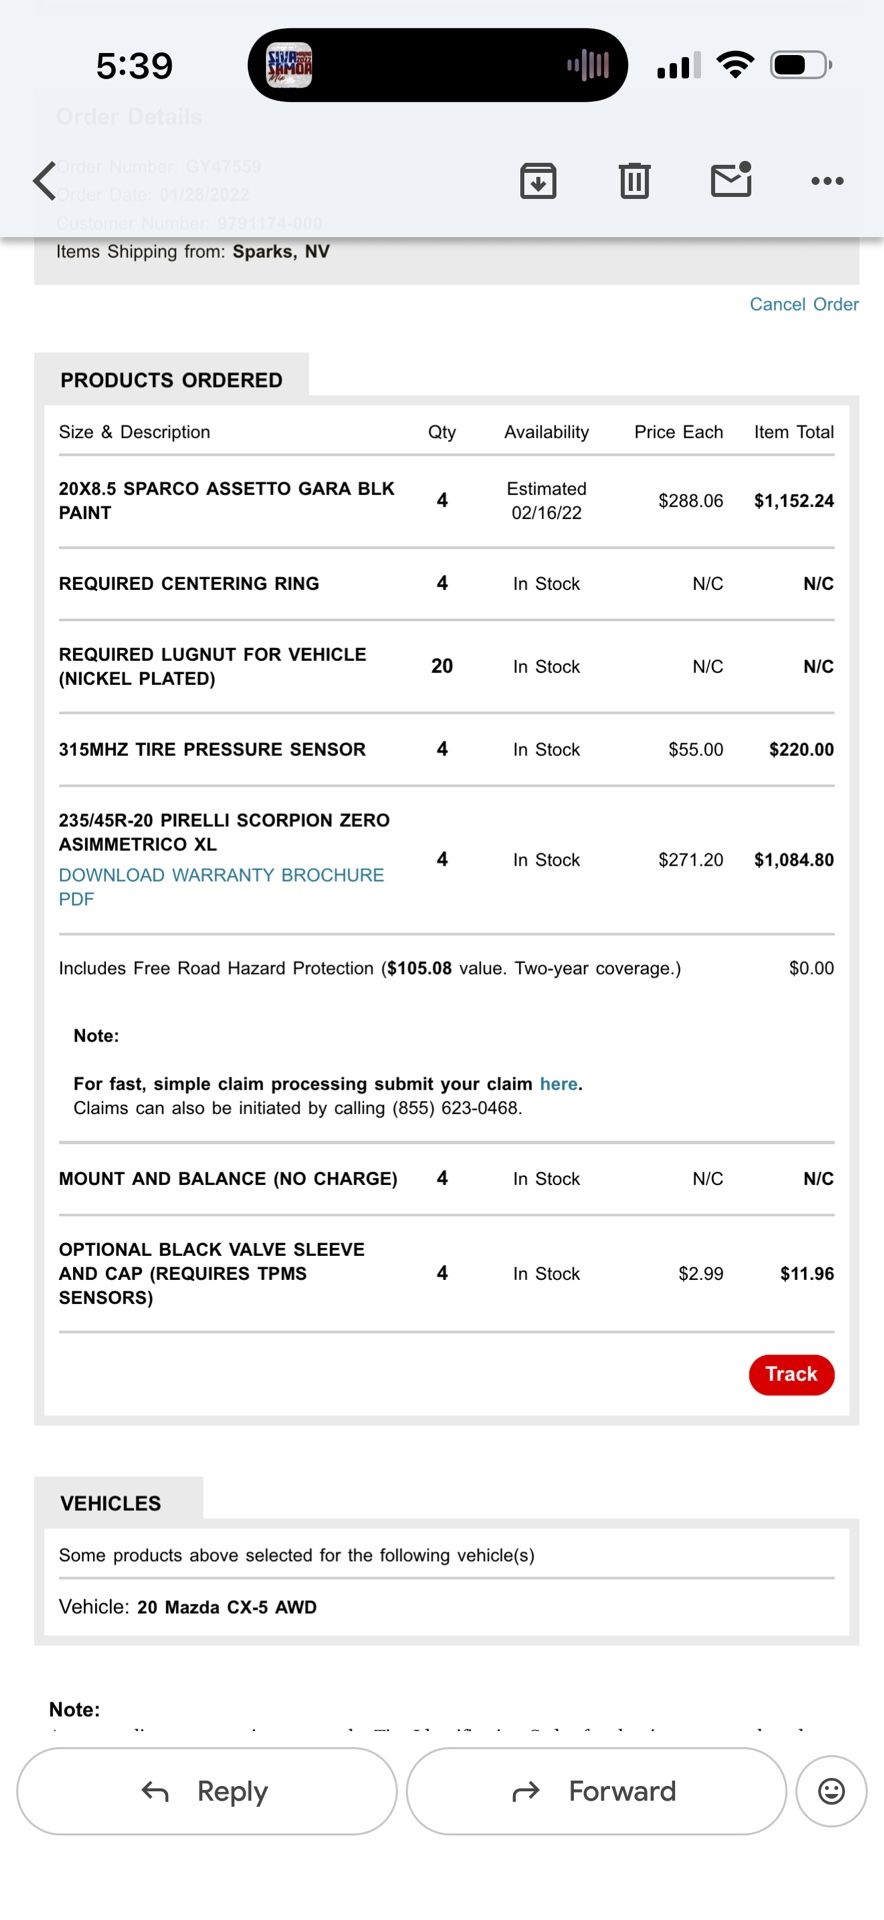Select the Products Ordered section header

tap(171, 380)
